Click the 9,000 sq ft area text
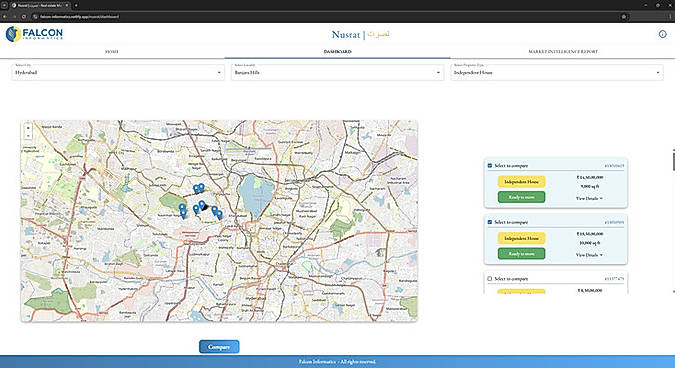This screenshot has width=675, height=368. [589, 186]
